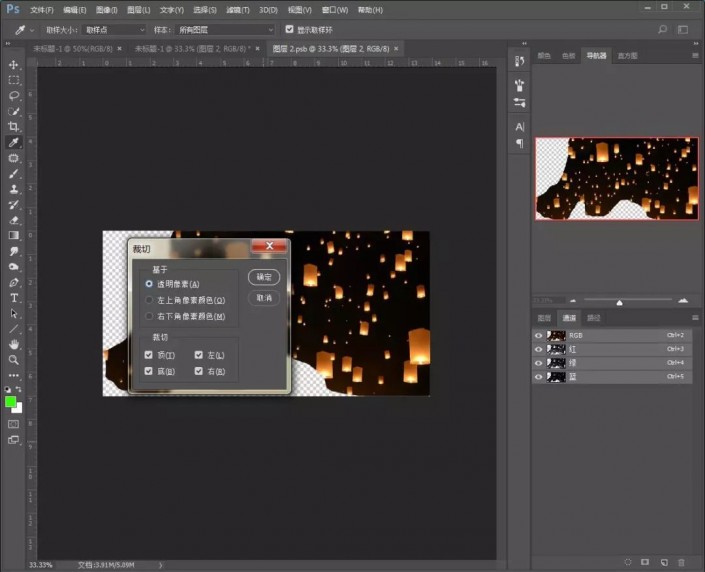Open tool preset picker arrow
The width and height of the screenshot is (705, 572).
(x=32, y=30)
